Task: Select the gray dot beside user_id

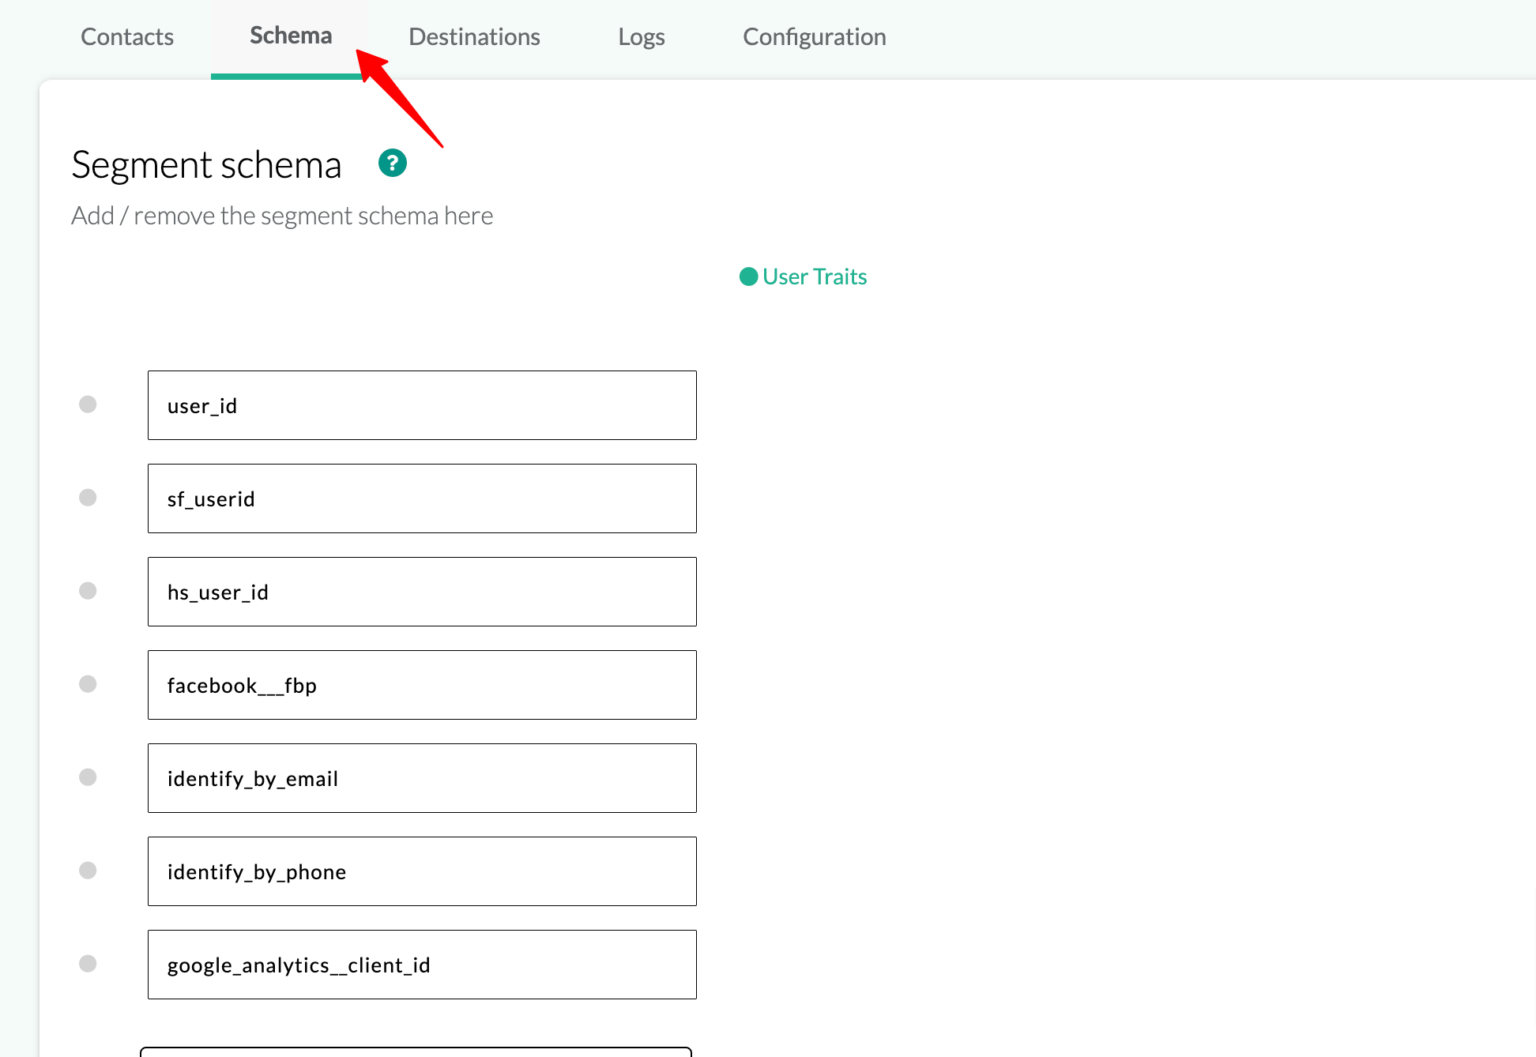Action: [88, 404]
